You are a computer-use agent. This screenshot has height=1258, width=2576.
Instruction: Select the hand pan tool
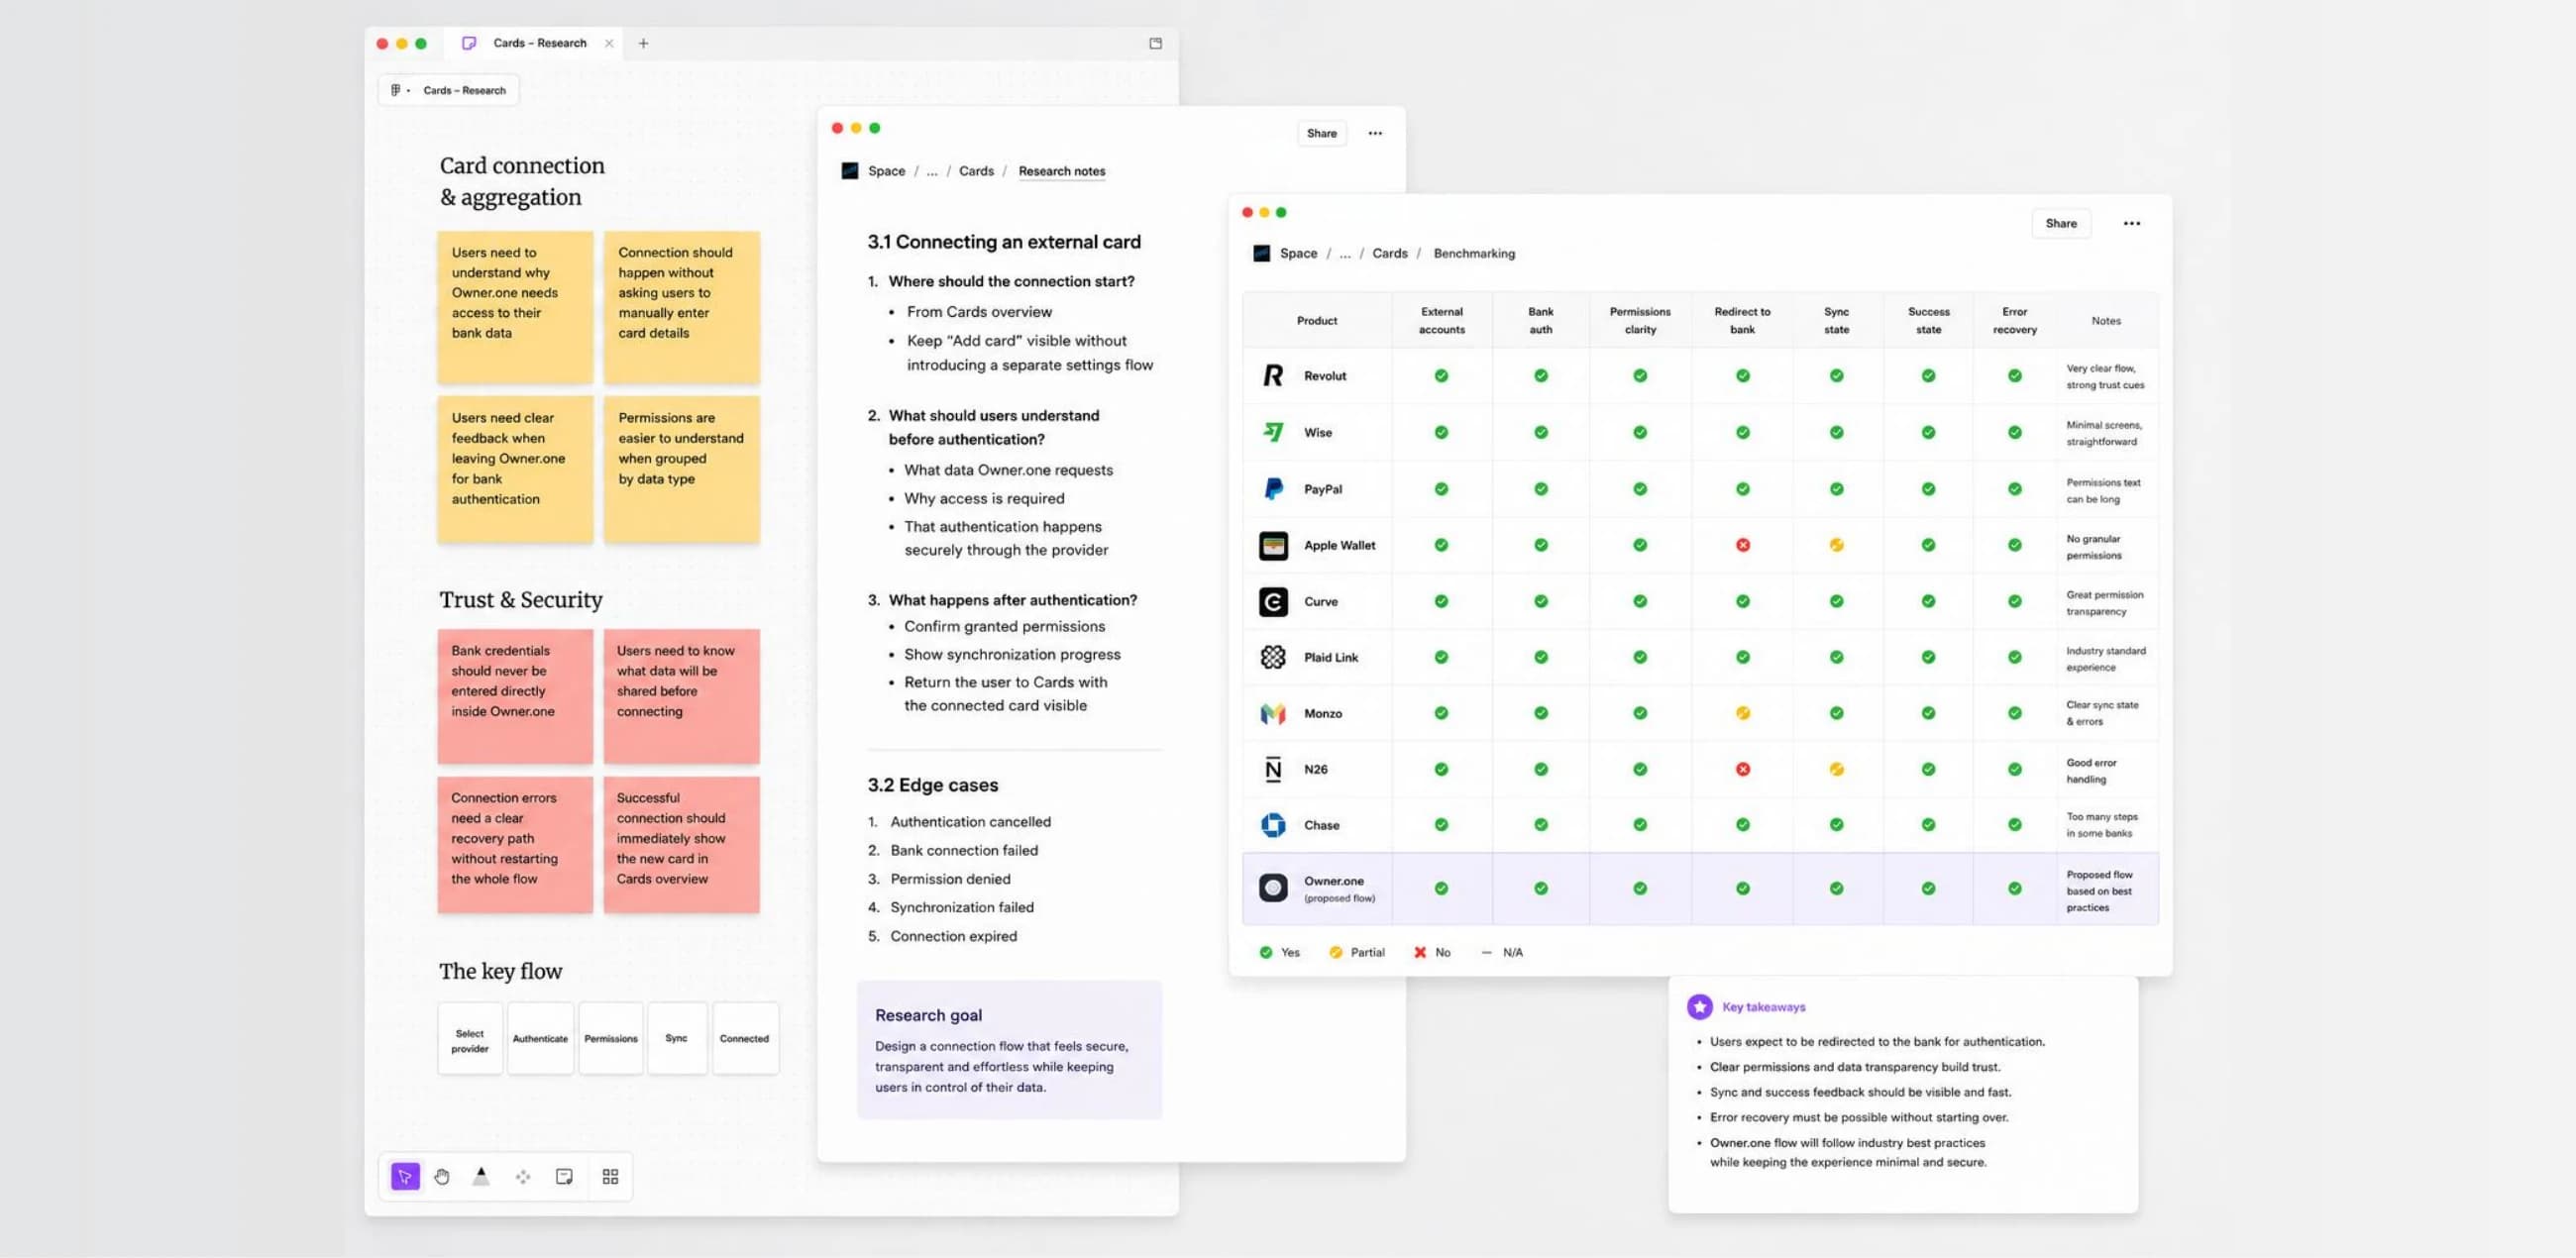pyautogui.click(x=442, y=1176)
